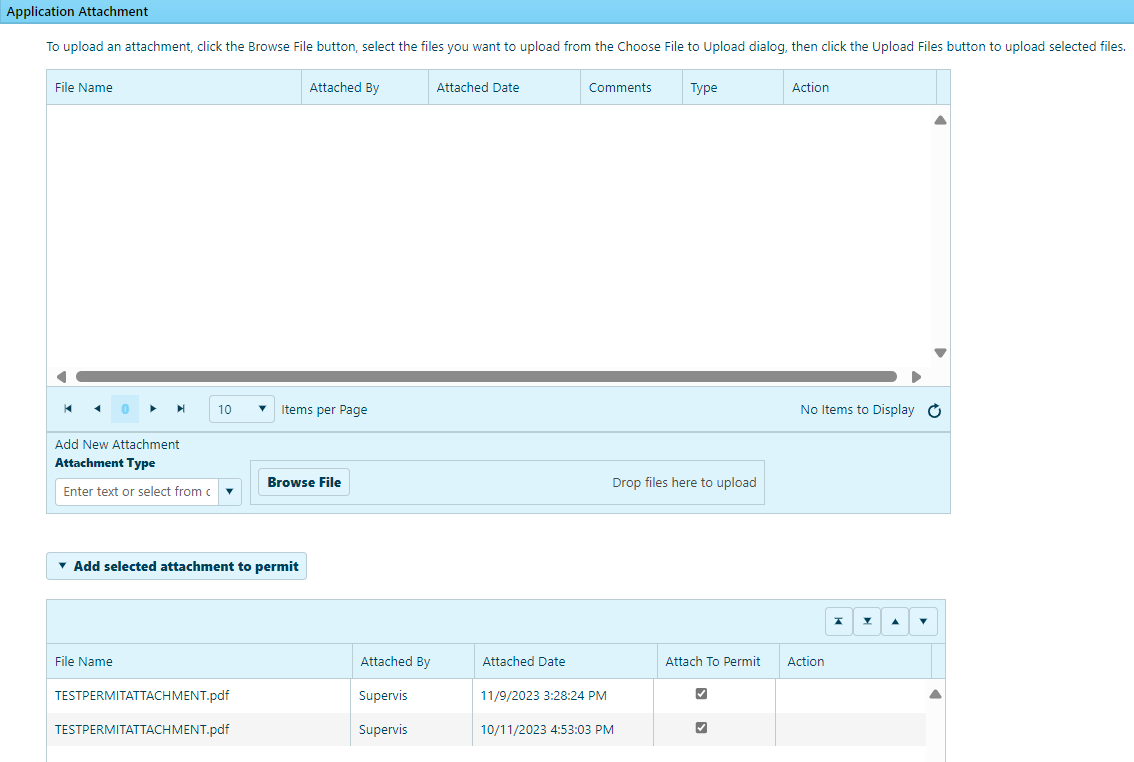Expand the Attachment Type dropdown arrow
The image size is (1134, 762).
pos(230,492)
